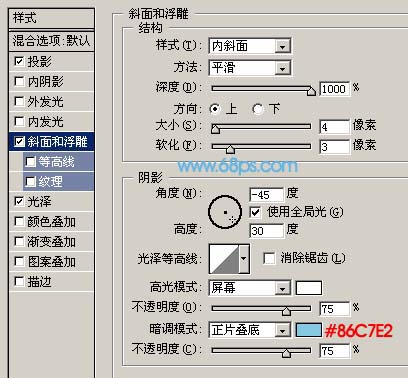Click the 高度 field showing 30
Screen dimensions: 408x378
tap(266, 231)
